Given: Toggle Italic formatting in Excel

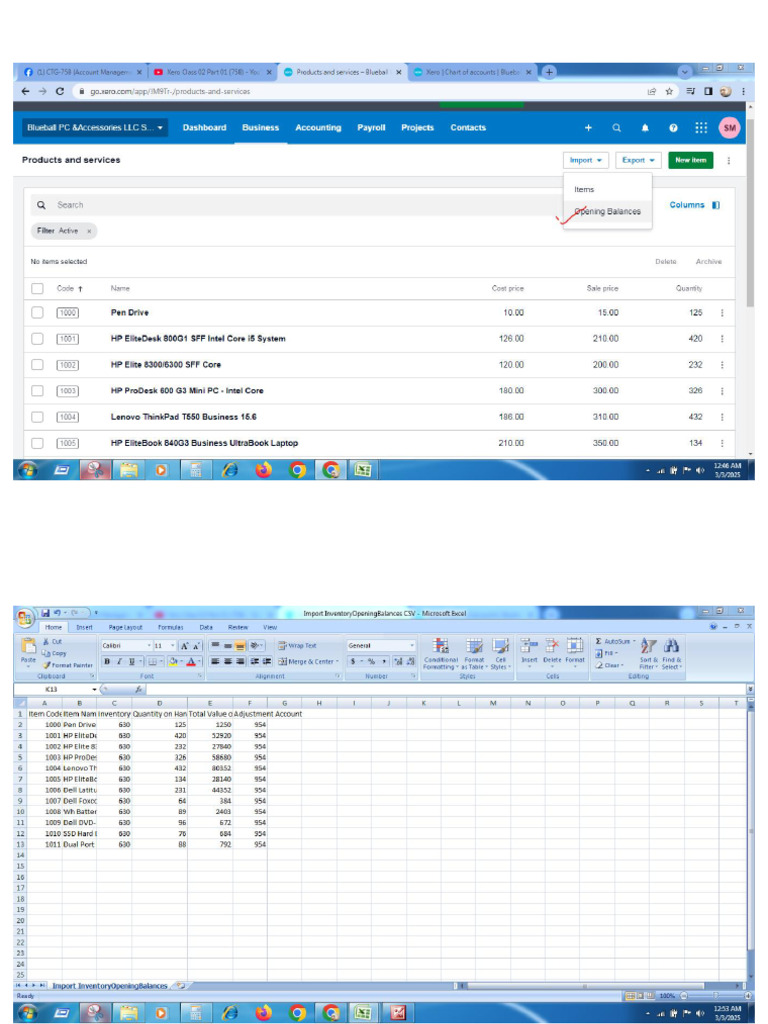Looking at the screenshot, I should [x=120, y=662].
